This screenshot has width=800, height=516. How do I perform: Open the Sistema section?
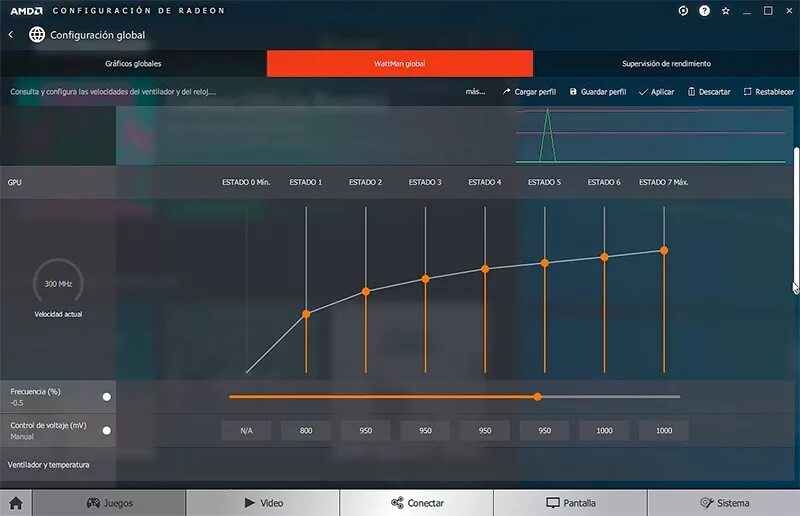(x=724, y=503)
